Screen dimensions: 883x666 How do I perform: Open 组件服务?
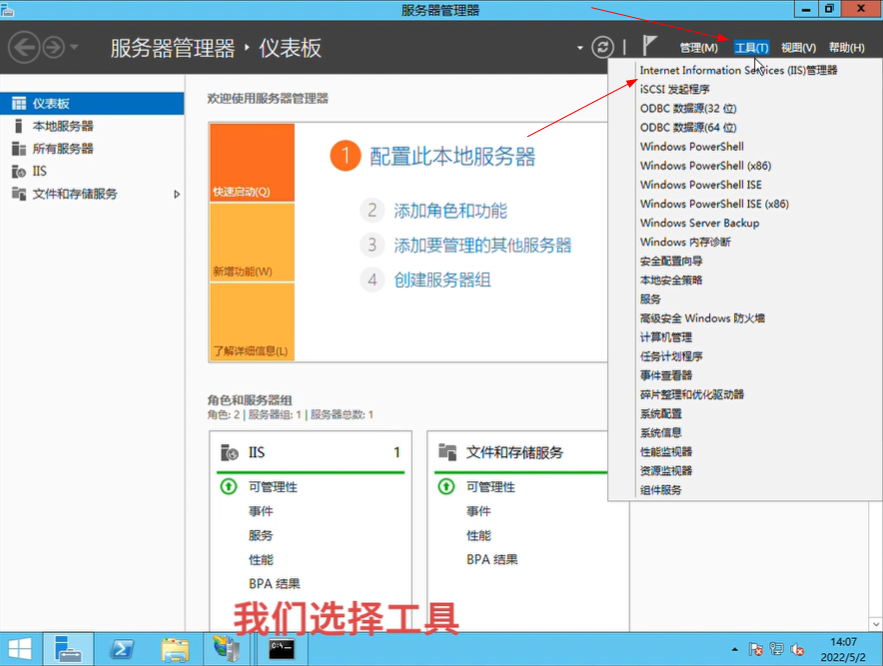click(661, 490)
